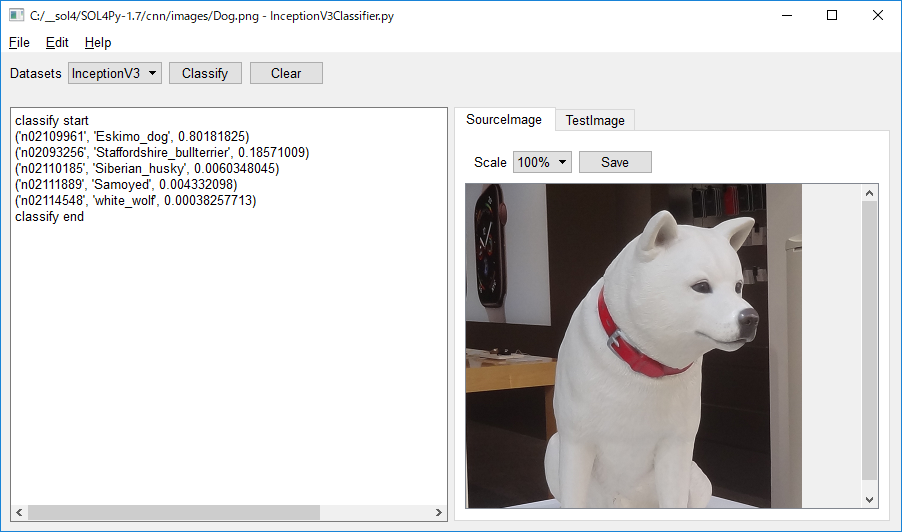
Task: Click the Datasets label
Action: point(36,74)
